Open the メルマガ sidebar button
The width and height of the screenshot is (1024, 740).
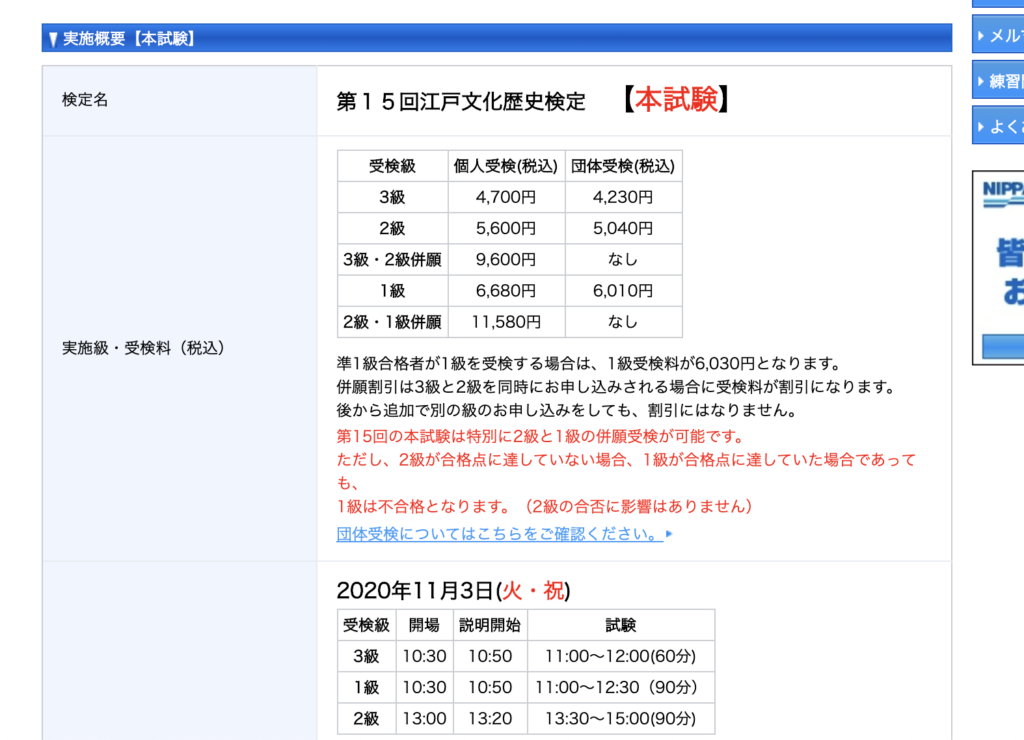point(1000,35)
